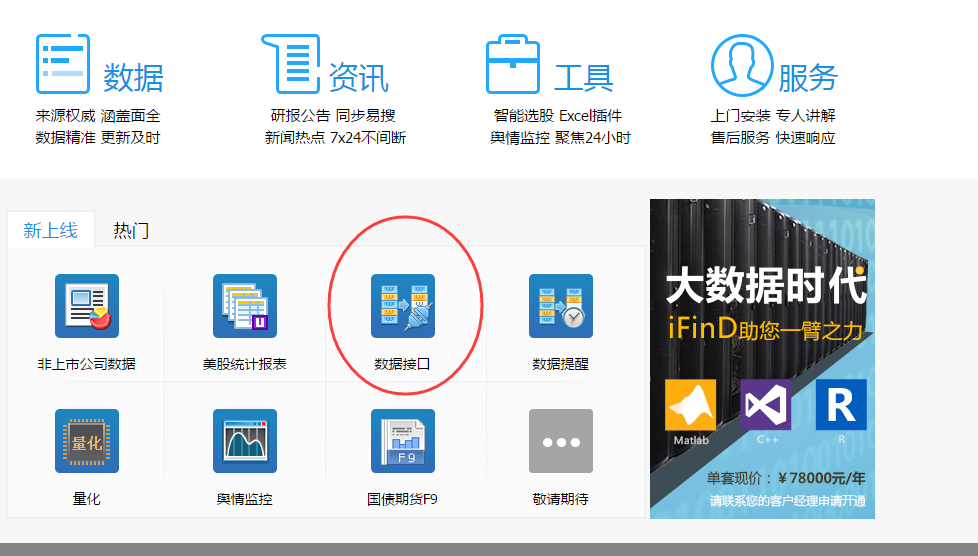
Task: Open the 舆情监控 chart icon
Action: pos(244,441)
